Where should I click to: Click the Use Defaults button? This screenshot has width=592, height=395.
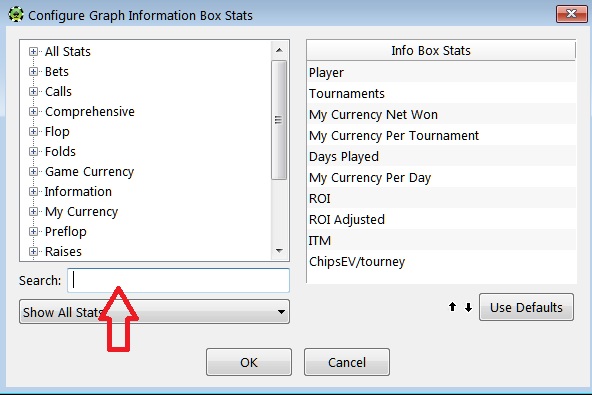pos(526,307)
